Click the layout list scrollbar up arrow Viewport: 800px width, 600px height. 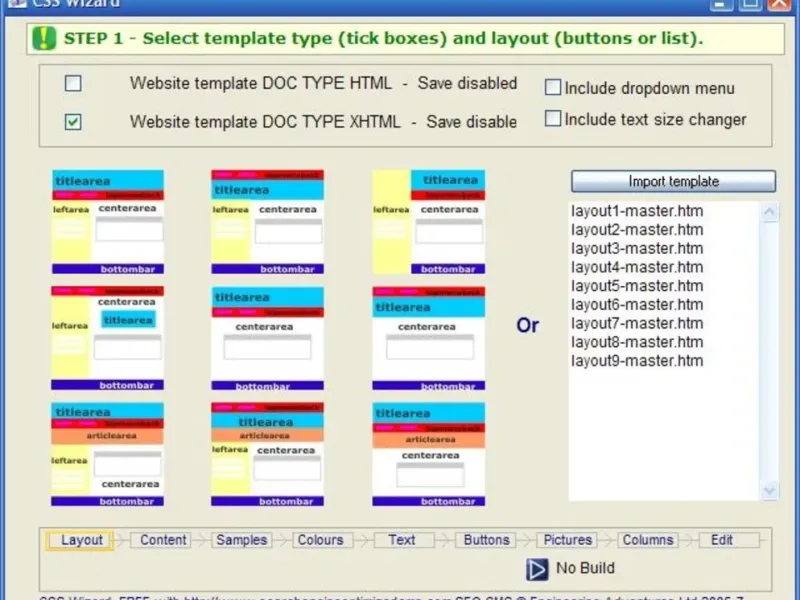769,212
